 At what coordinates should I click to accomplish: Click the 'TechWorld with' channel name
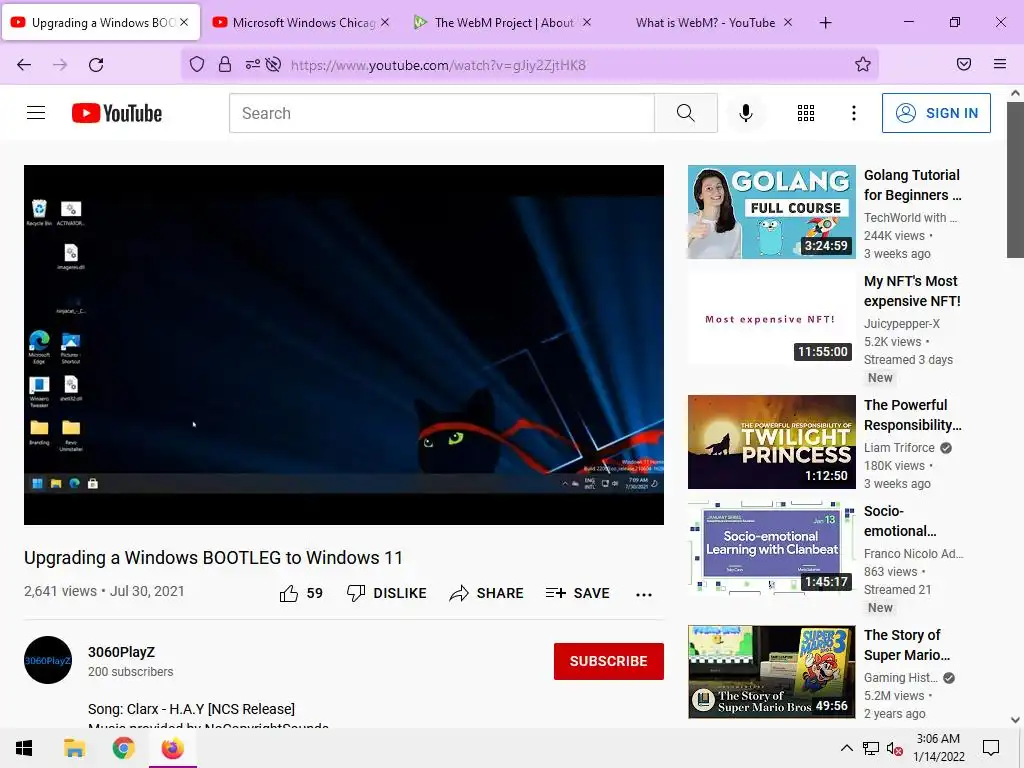click(910, 218)
